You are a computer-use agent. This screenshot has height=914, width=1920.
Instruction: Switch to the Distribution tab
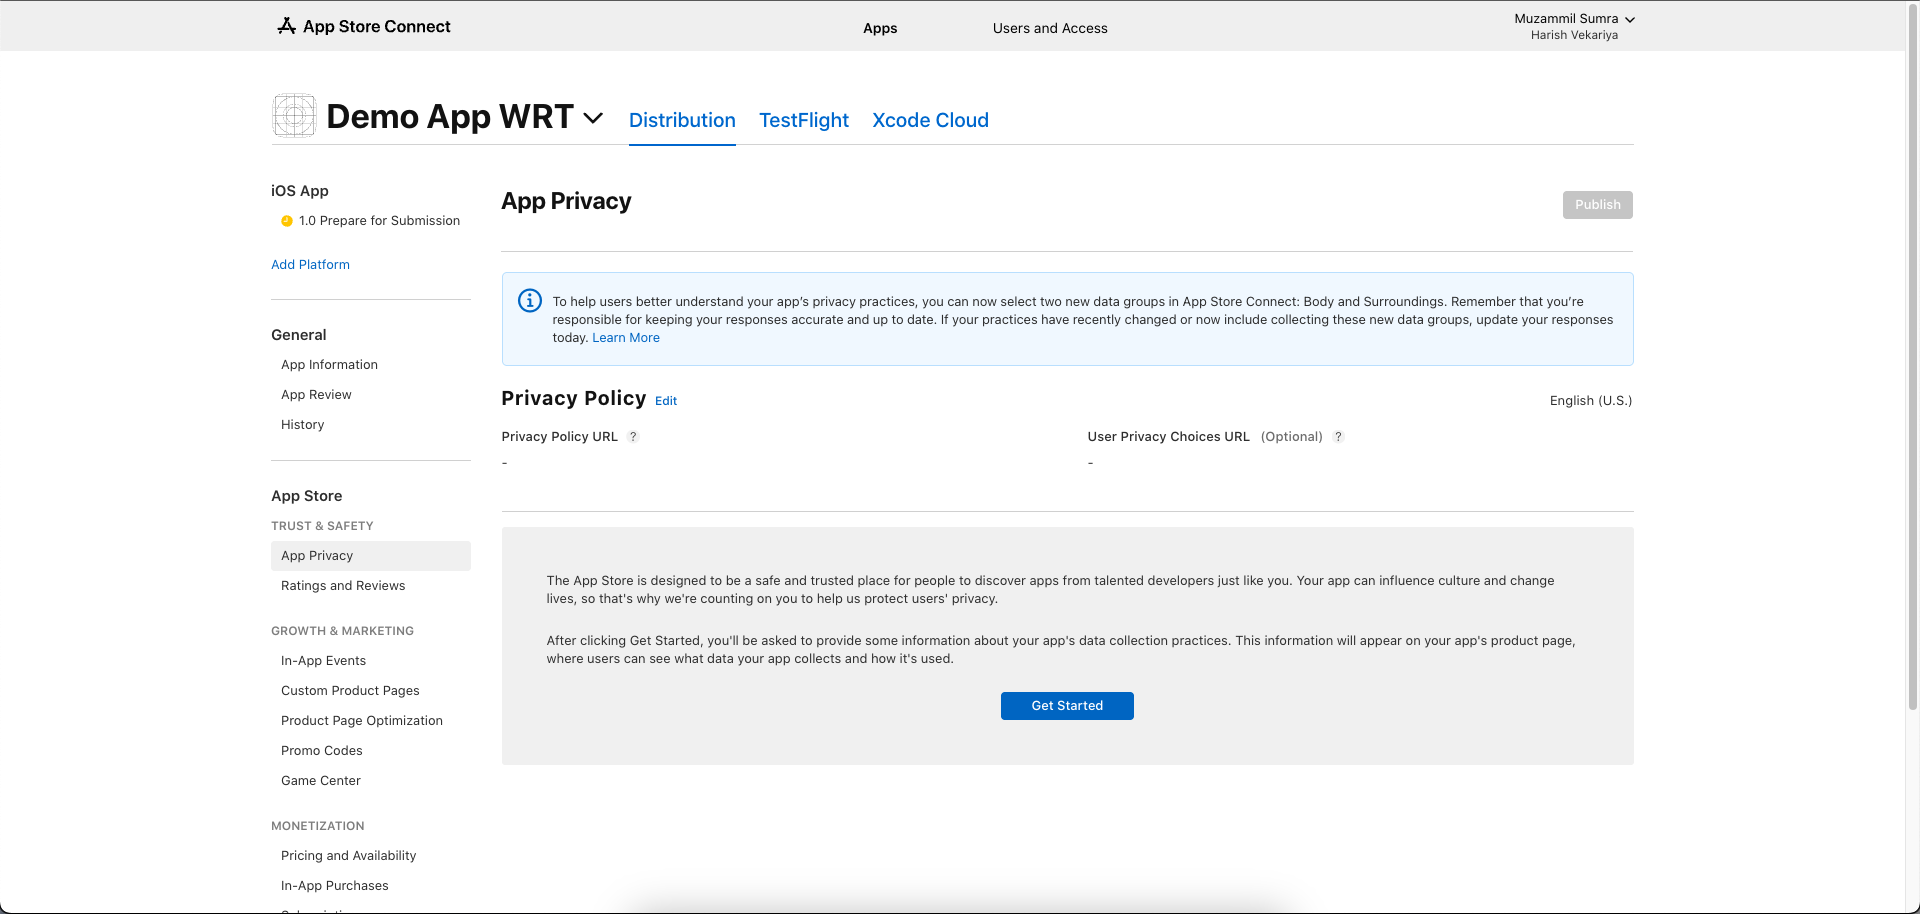tap(682, 120)
